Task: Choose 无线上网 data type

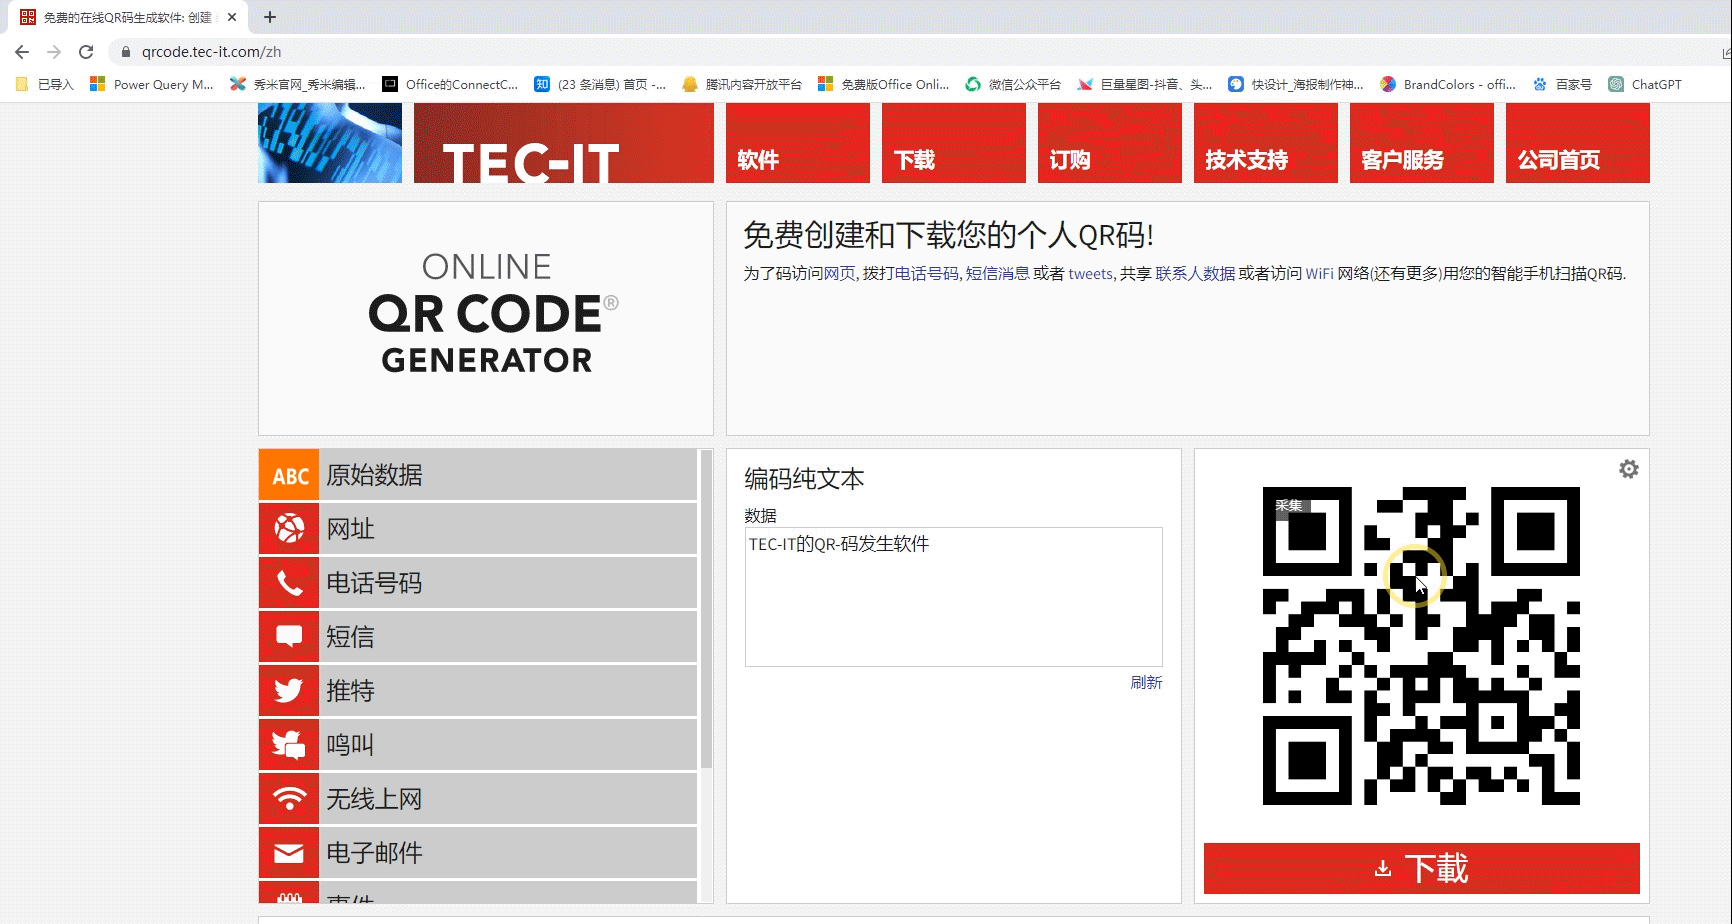Action: coord(478,799)
